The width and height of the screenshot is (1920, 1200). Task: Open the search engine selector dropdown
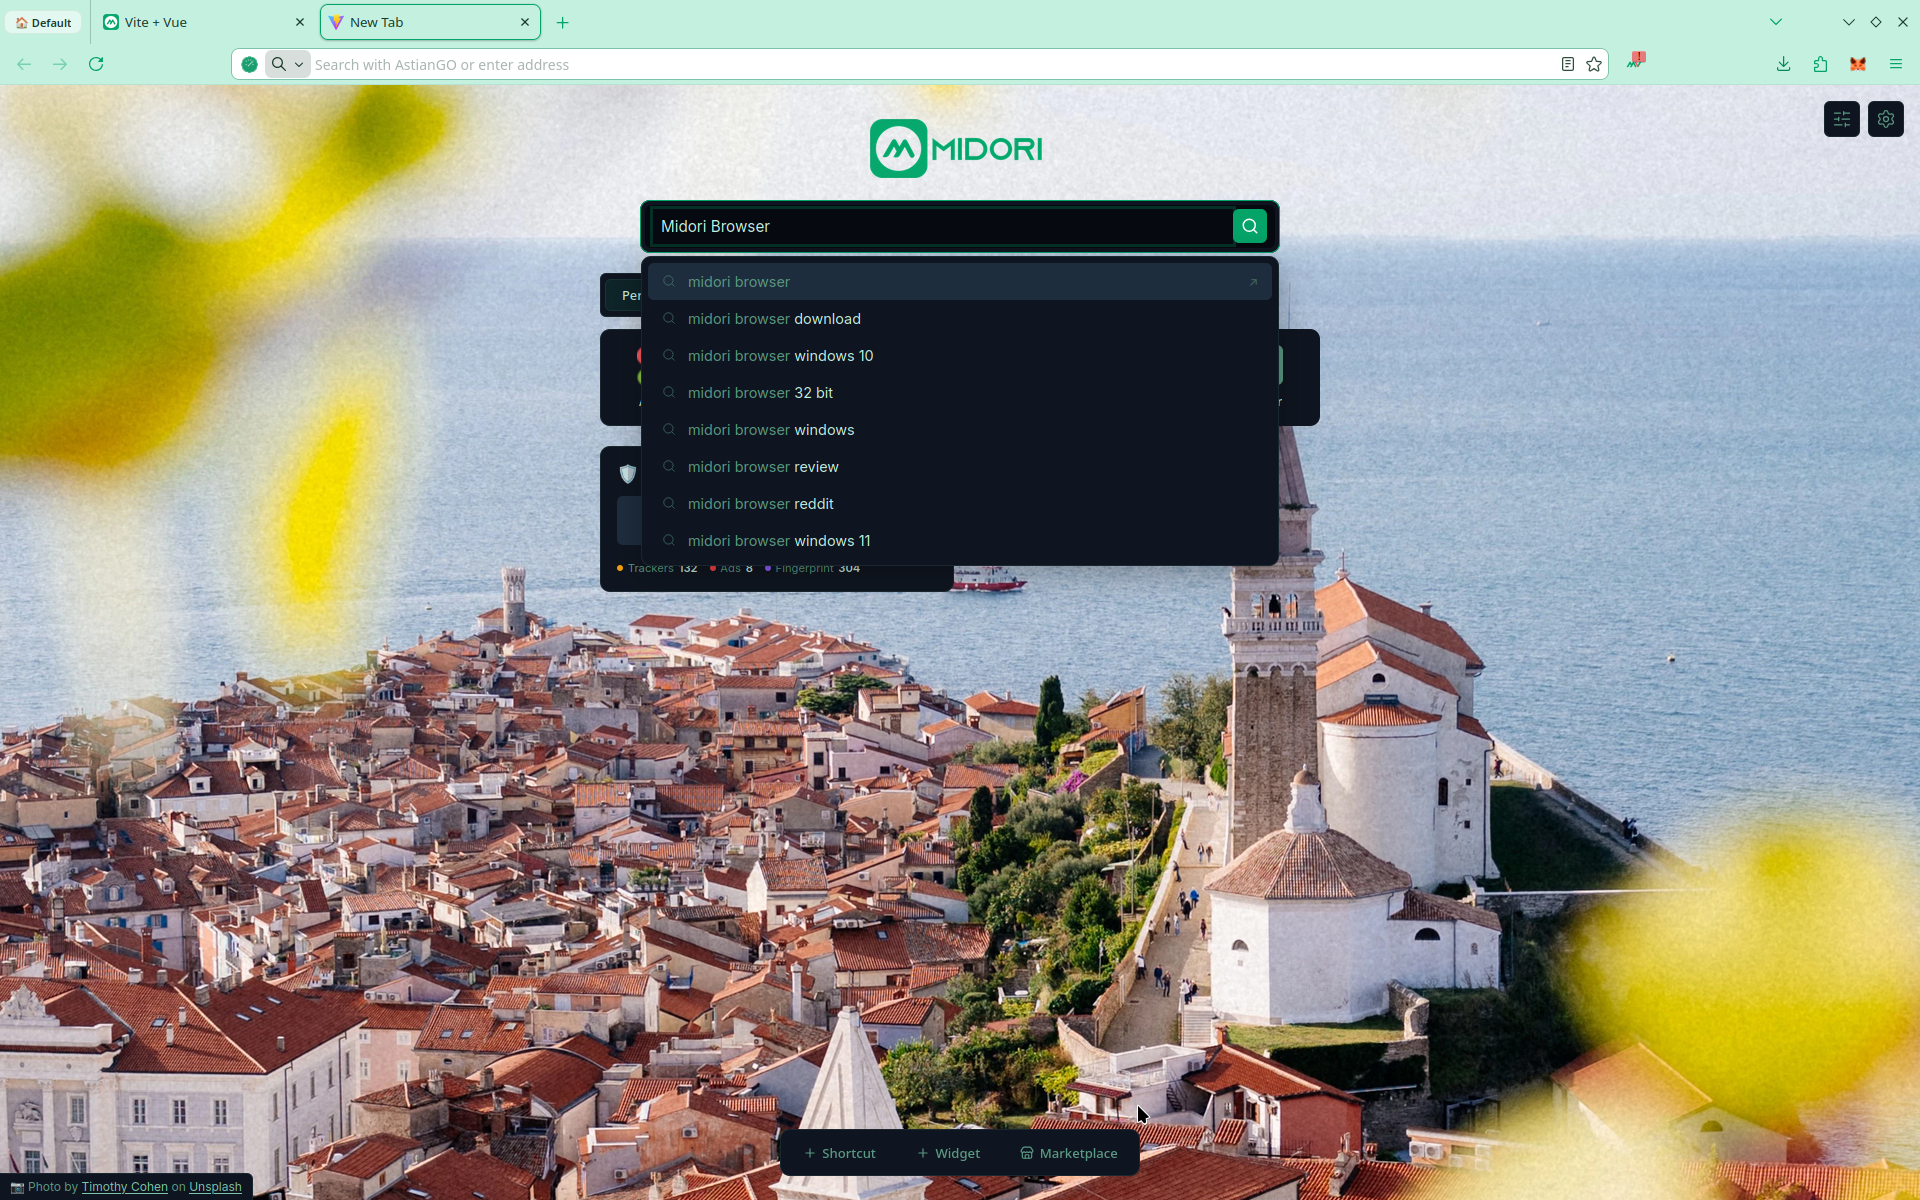[x=287, y=64]
